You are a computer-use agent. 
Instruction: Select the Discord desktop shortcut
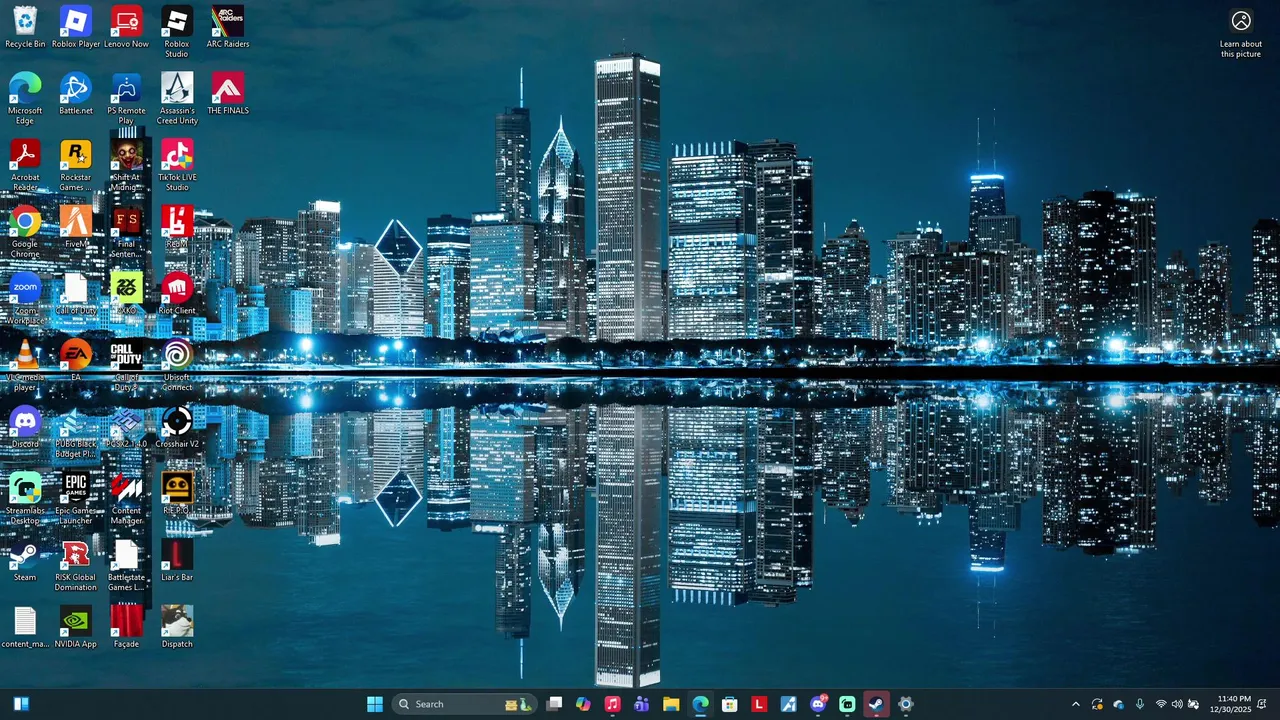pyautogui.click(x=25, y=428)
